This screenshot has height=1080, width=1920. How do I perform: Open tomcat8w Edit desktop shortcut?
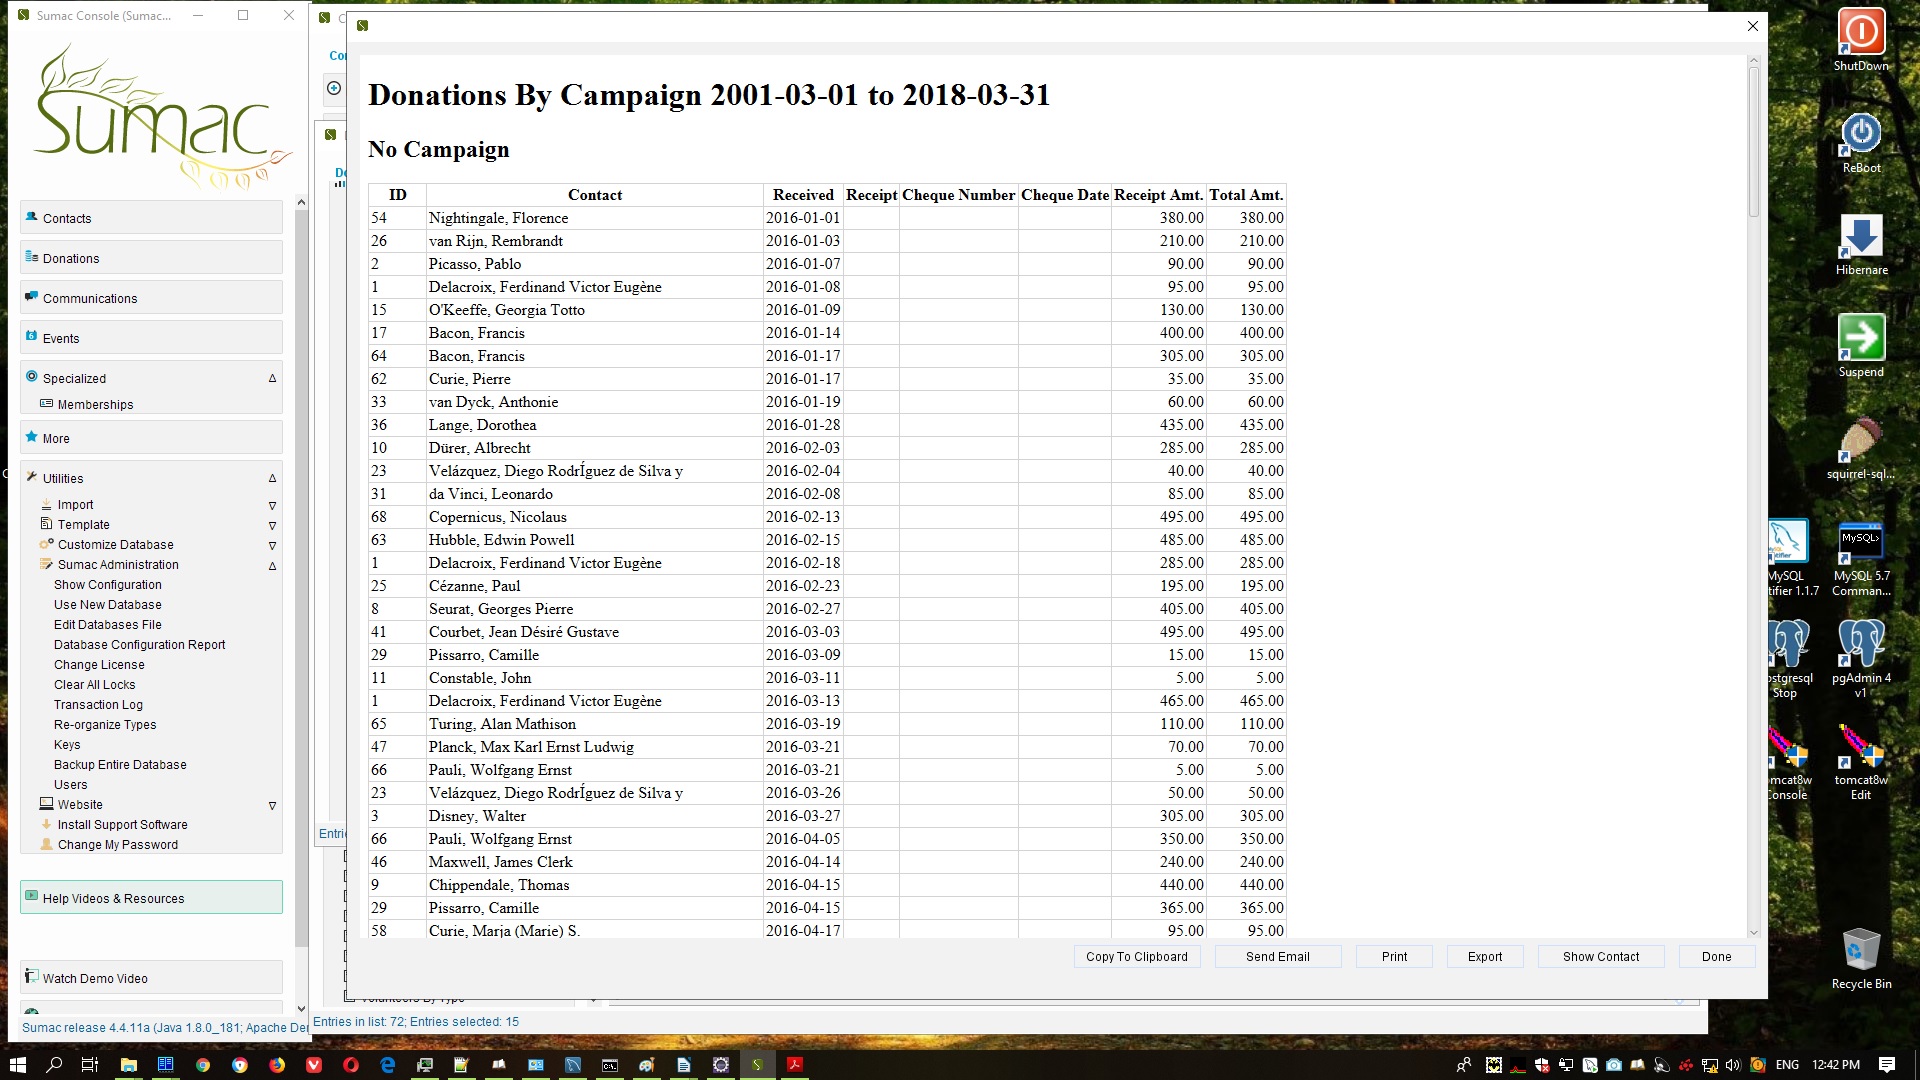[x=1861, y=762]
